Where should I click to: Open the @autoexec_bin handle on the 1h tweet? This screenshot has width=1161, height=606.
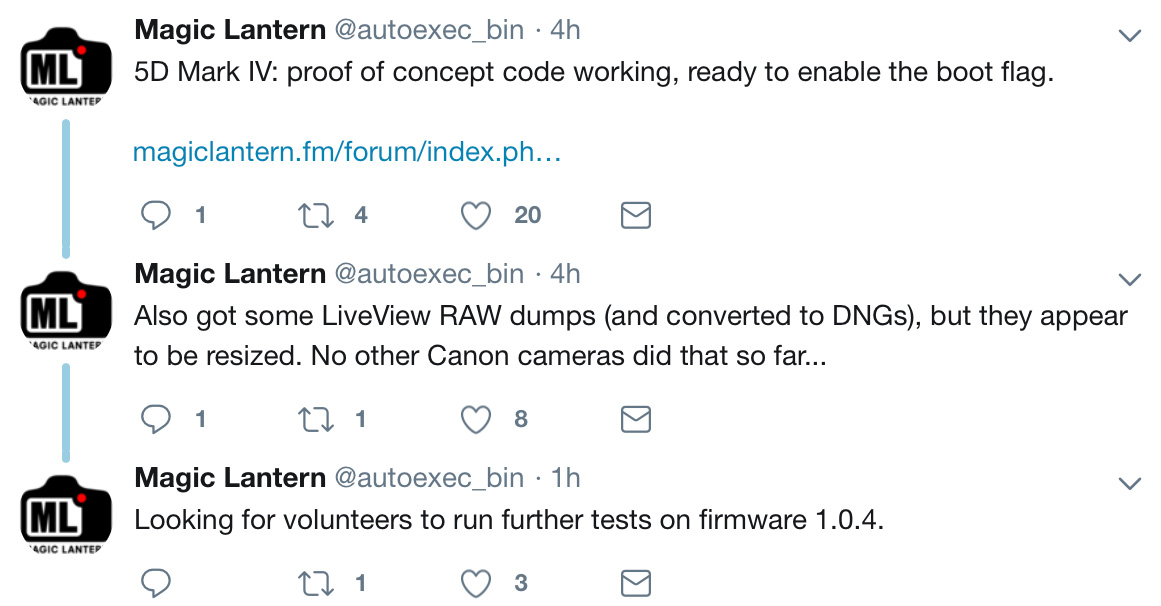pos(429,478)
